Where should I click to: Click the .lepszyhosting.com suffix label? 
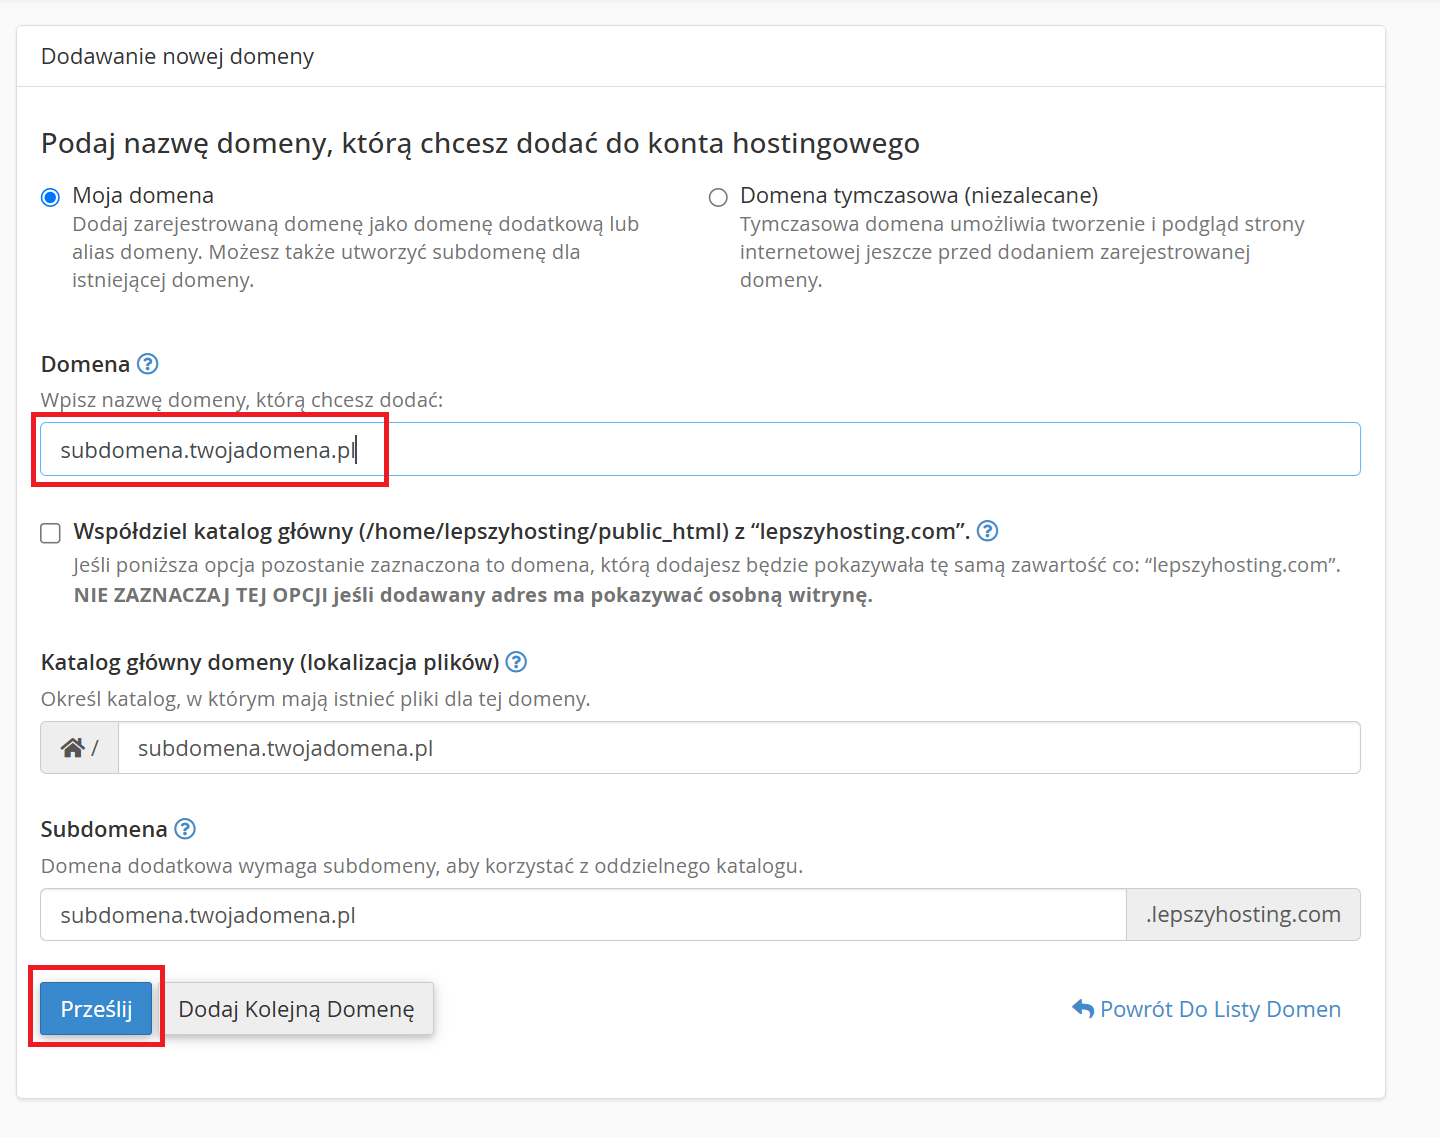pyautogui.click(x=1243, y=915)
